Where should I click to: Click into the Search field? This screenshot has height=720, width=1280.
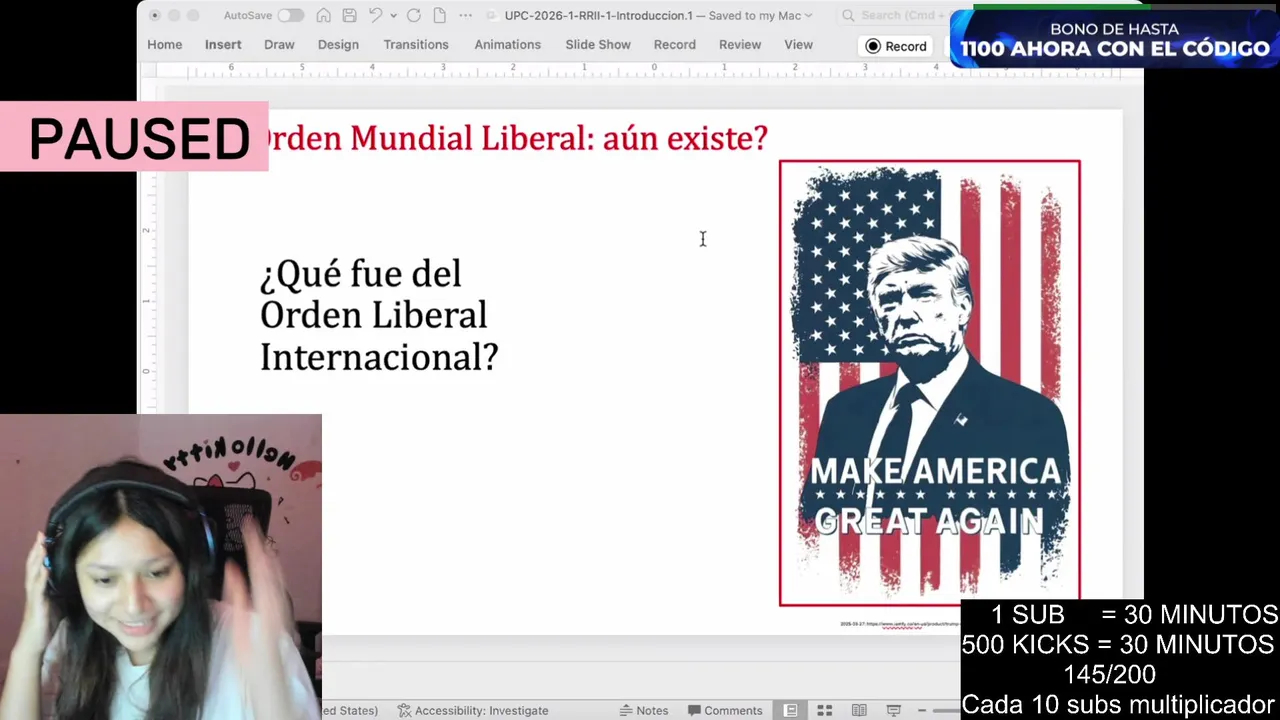[892, 15]
